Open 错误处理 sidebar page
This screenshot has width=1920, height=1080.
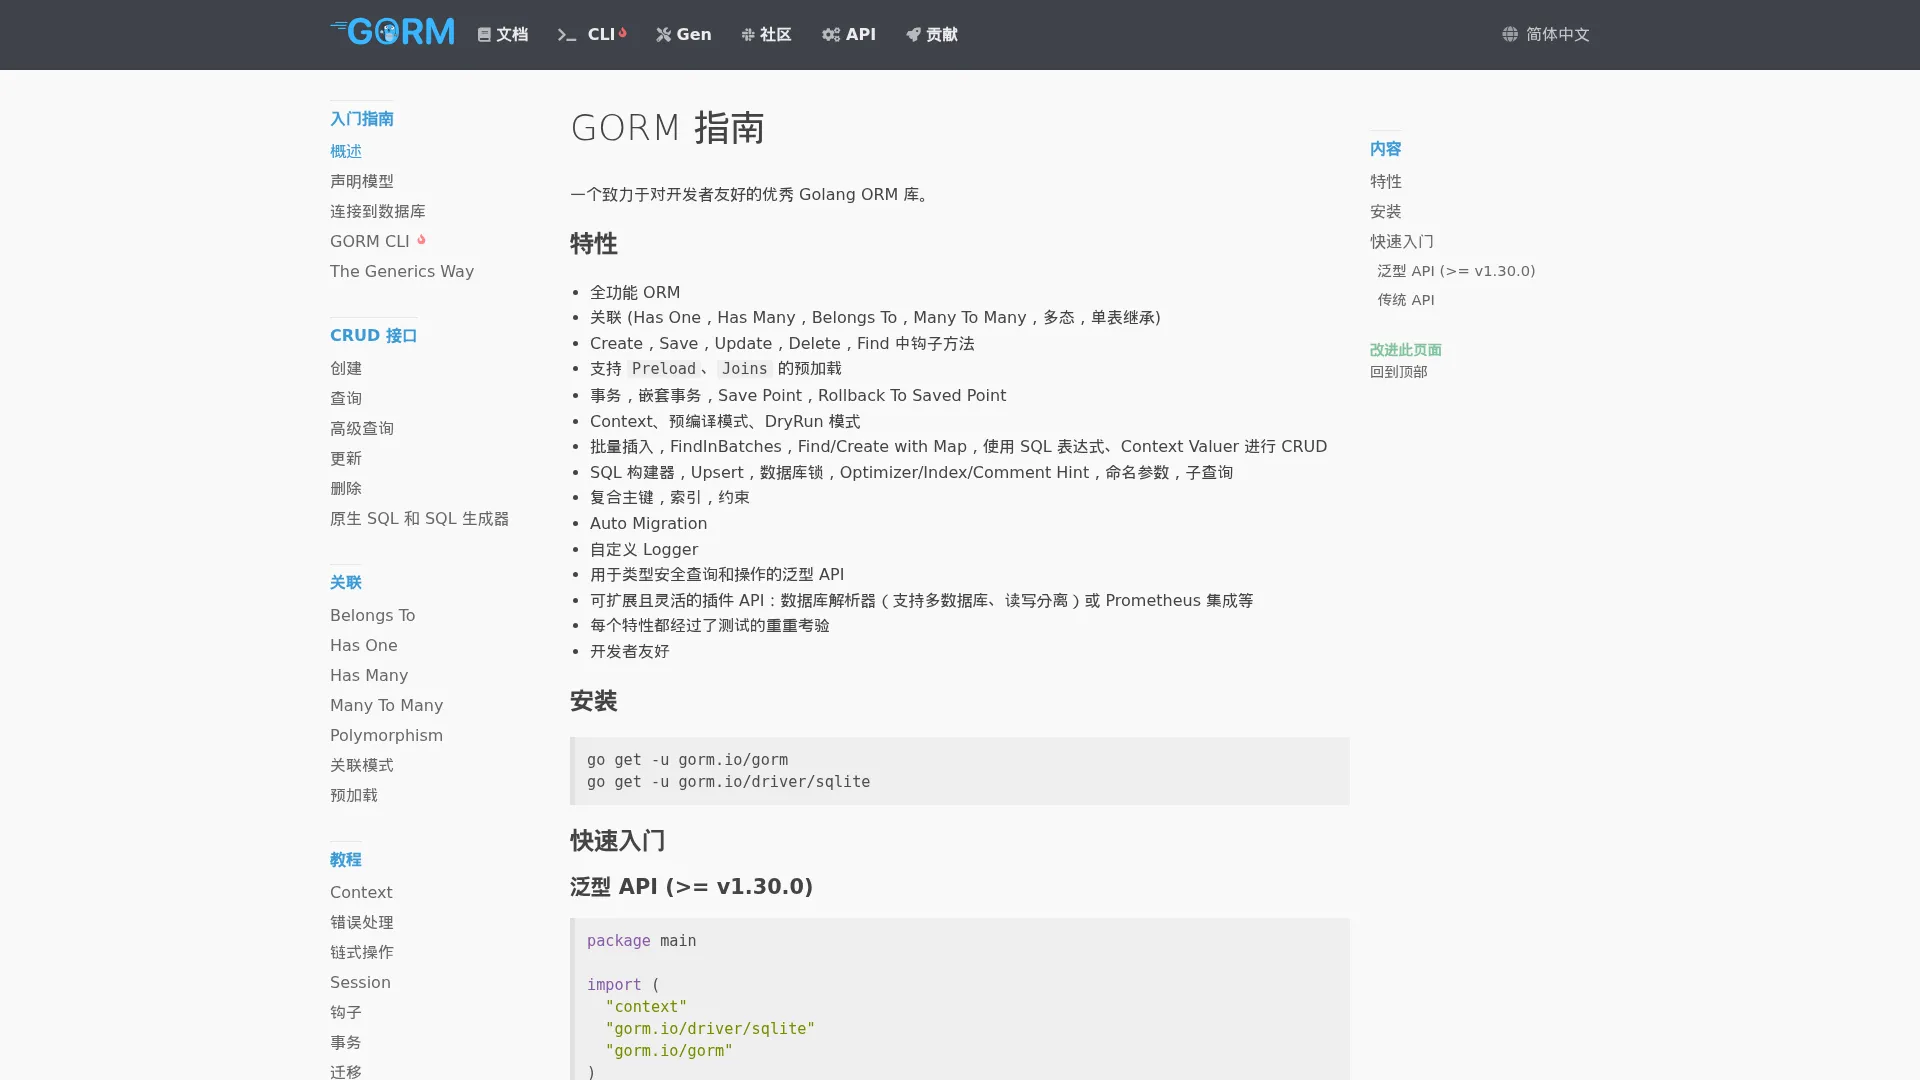point(362,922)
